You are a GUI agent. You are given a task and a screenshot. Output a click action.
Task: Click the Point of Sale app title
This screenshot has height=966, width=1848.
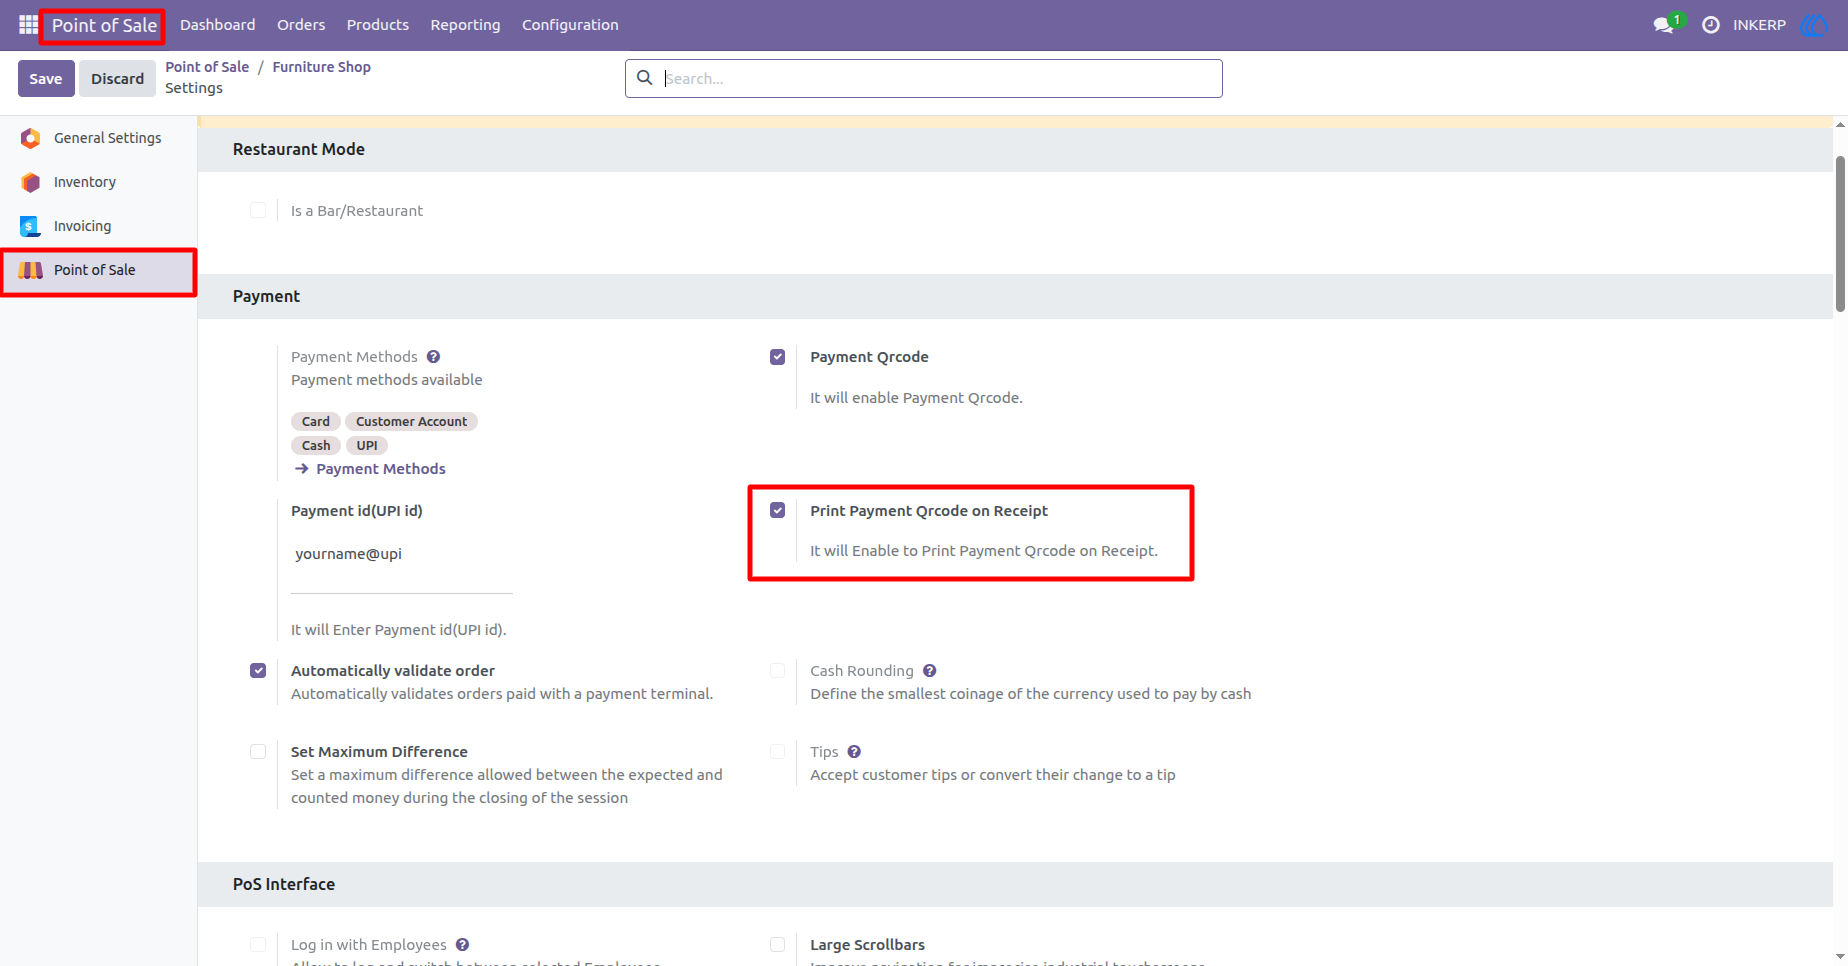(104, 25)
